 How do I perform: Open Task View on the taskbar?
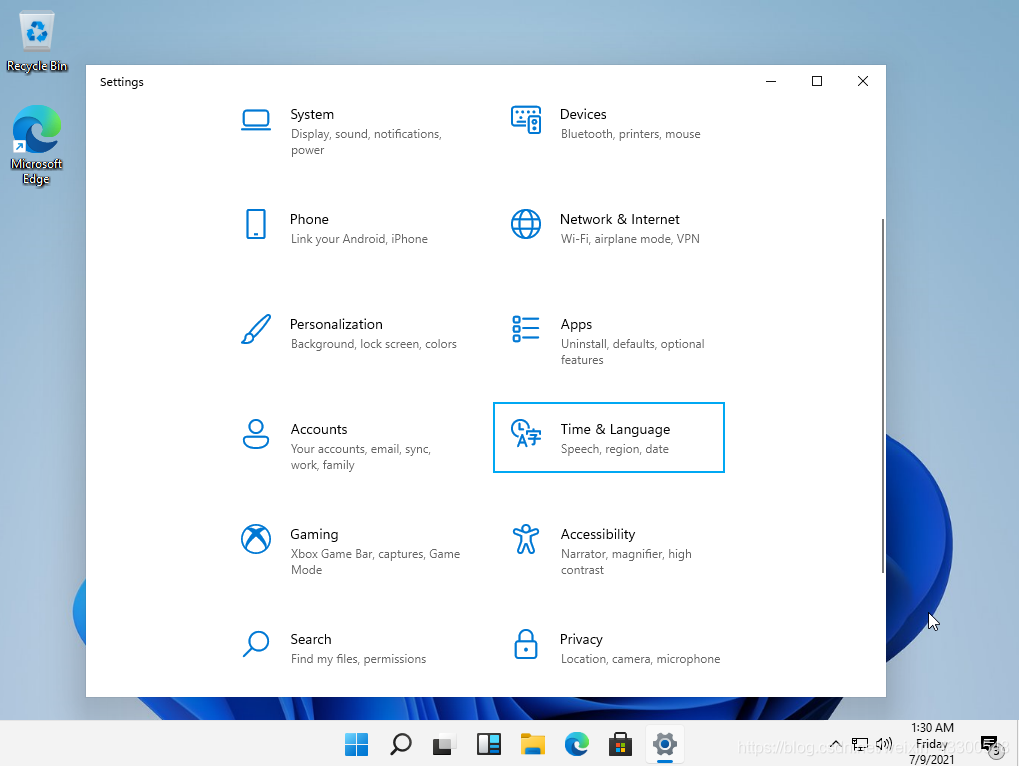[445, 745]
